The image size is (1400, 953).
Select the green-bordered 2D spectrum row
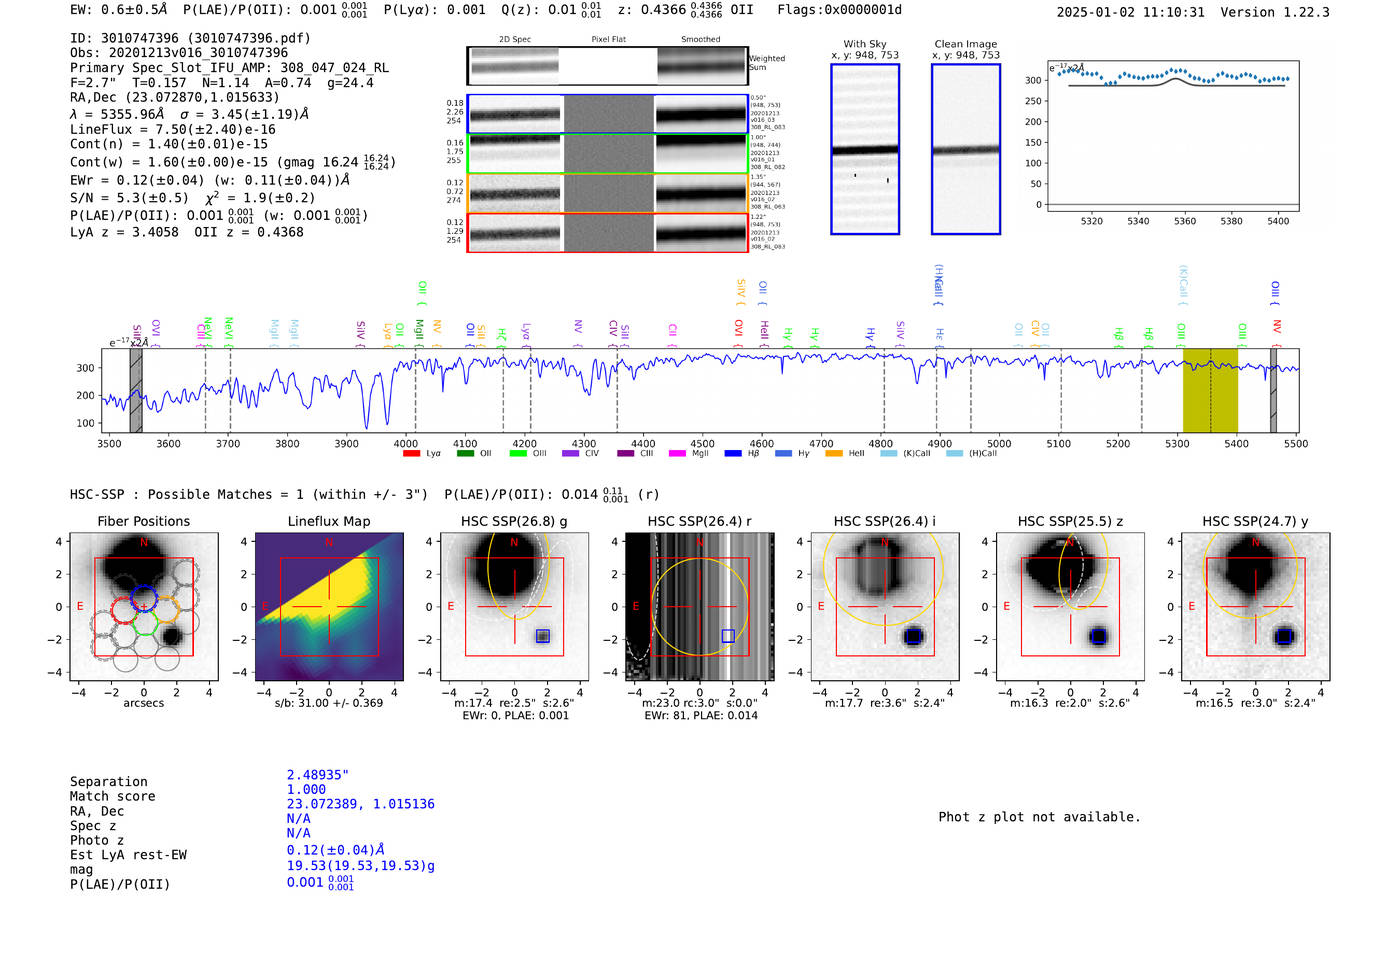pyautogui.click(x=607, y=154)
